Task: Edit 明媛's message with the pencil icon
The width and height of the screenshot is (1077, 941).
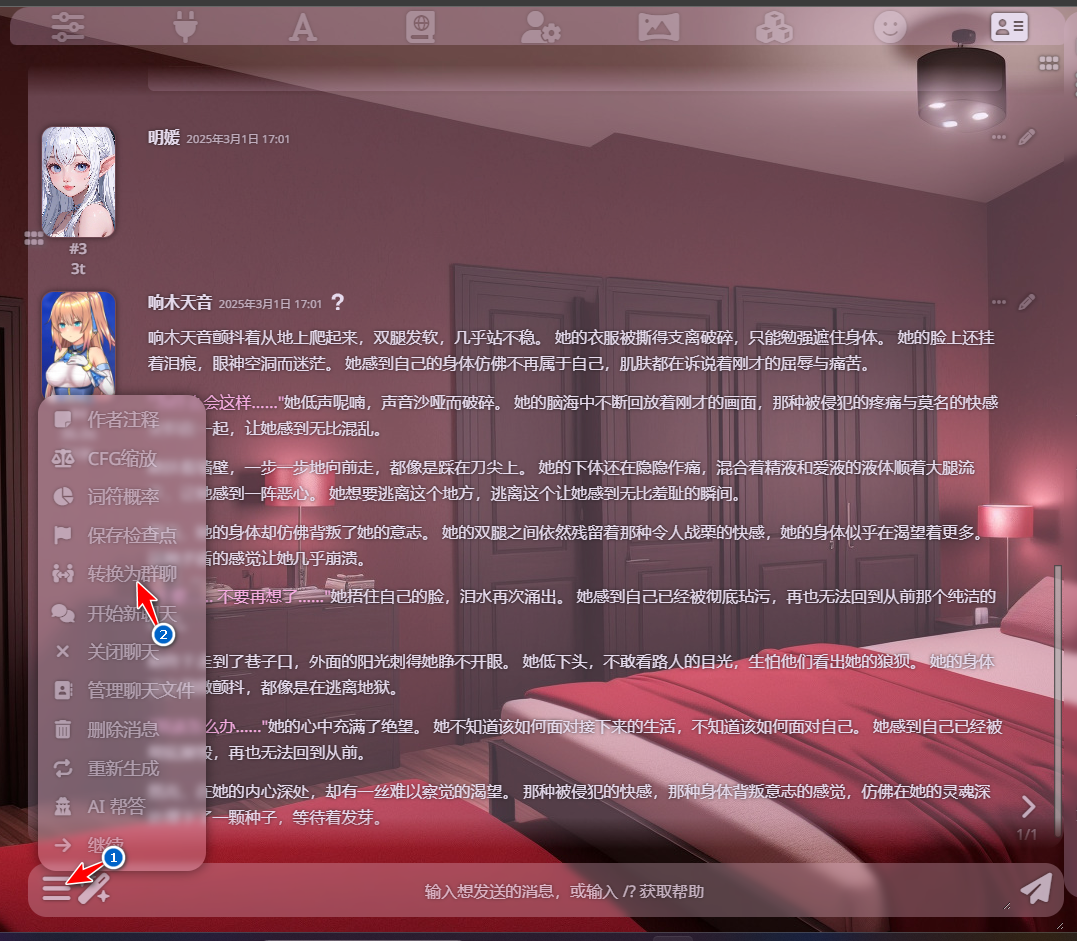Action: [1026, 137]
